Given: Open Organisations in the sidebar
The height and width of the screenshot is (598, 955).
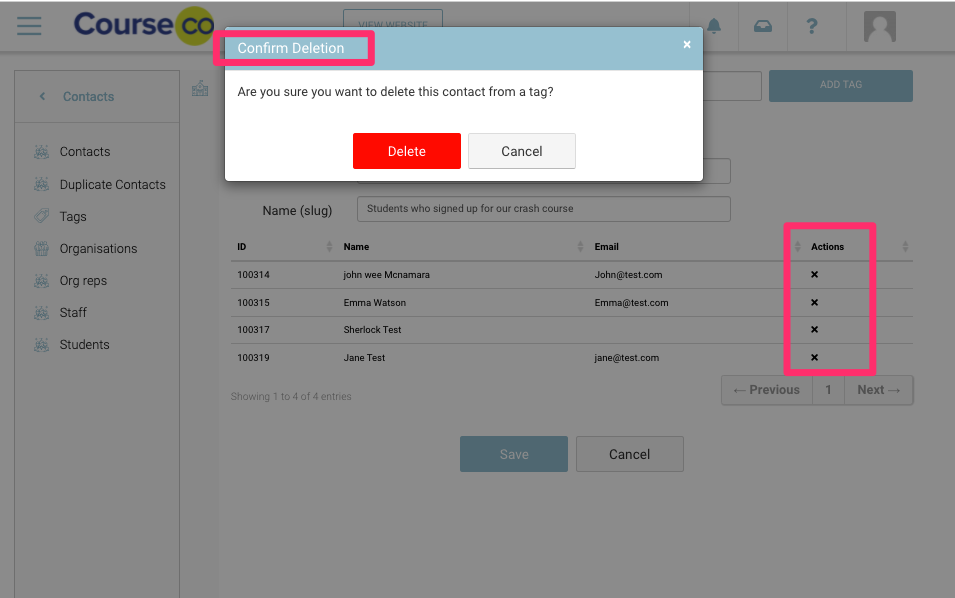Looking at the screenshot, I should 98,248.
